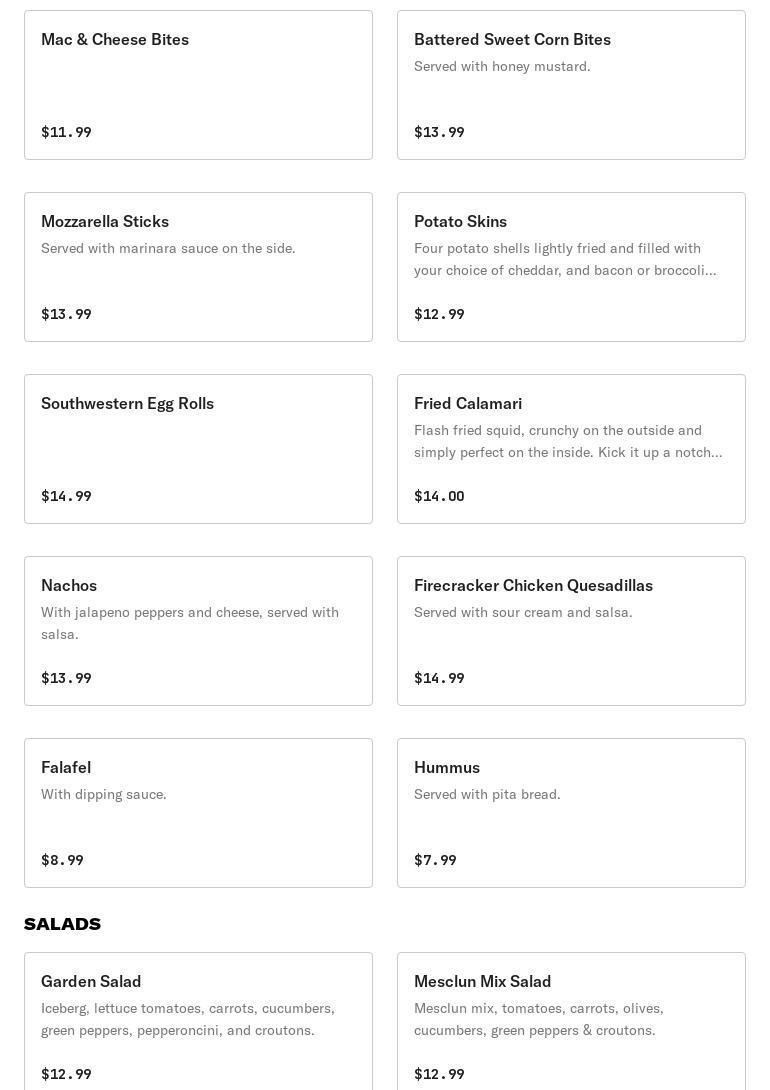
Task: Choose the Nachos menu card
Action: (x=198, y=631)
